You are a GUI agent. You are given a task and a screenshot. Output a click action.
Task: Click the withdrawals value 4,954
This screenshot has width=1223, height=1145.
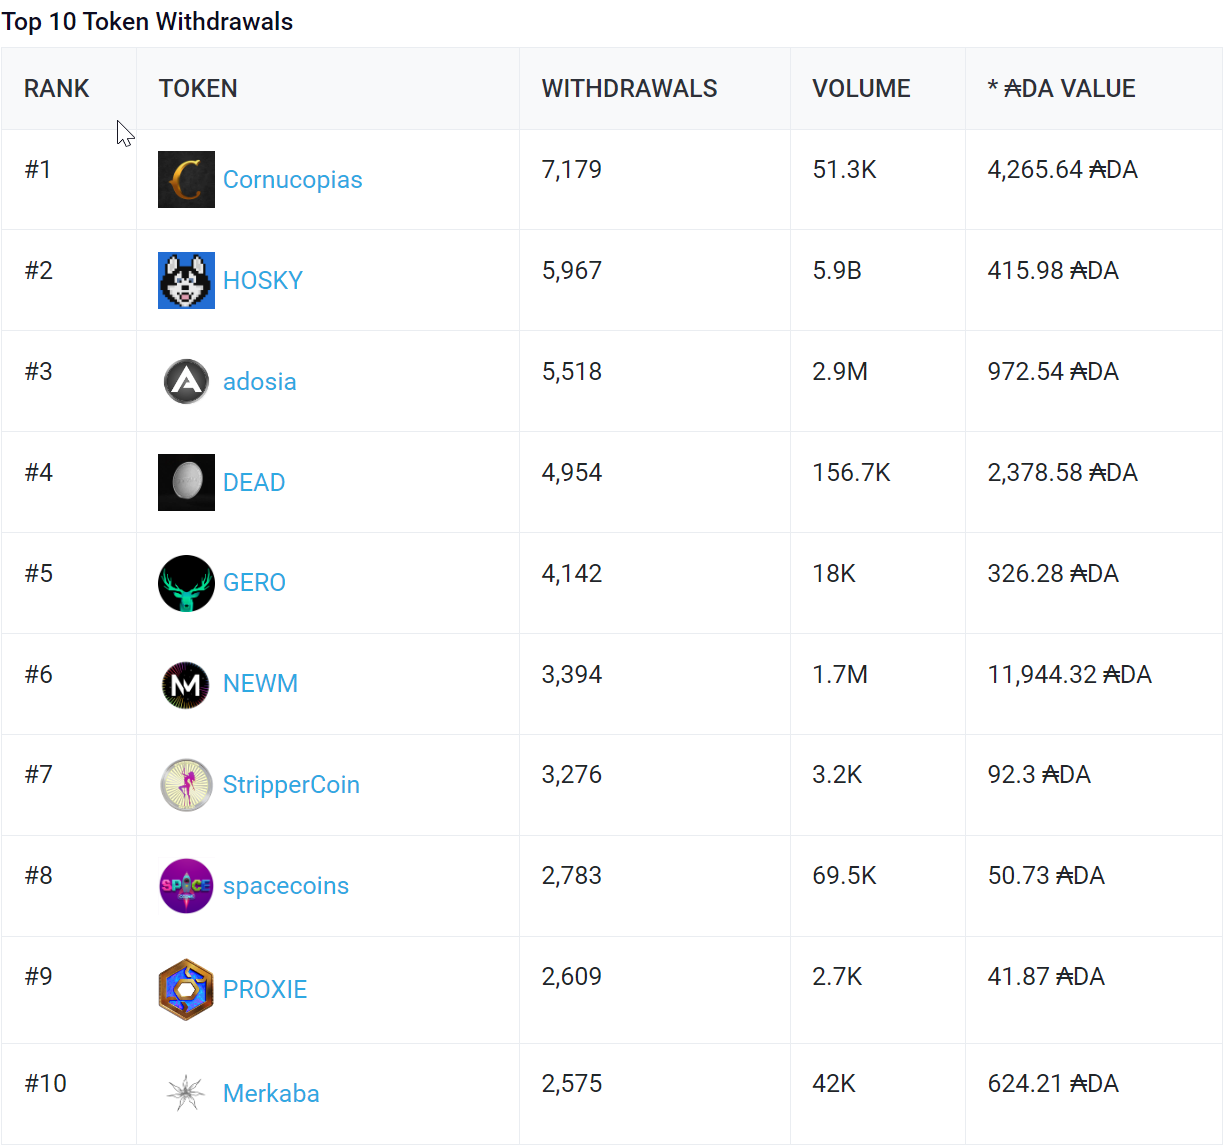tap(572, 473)
